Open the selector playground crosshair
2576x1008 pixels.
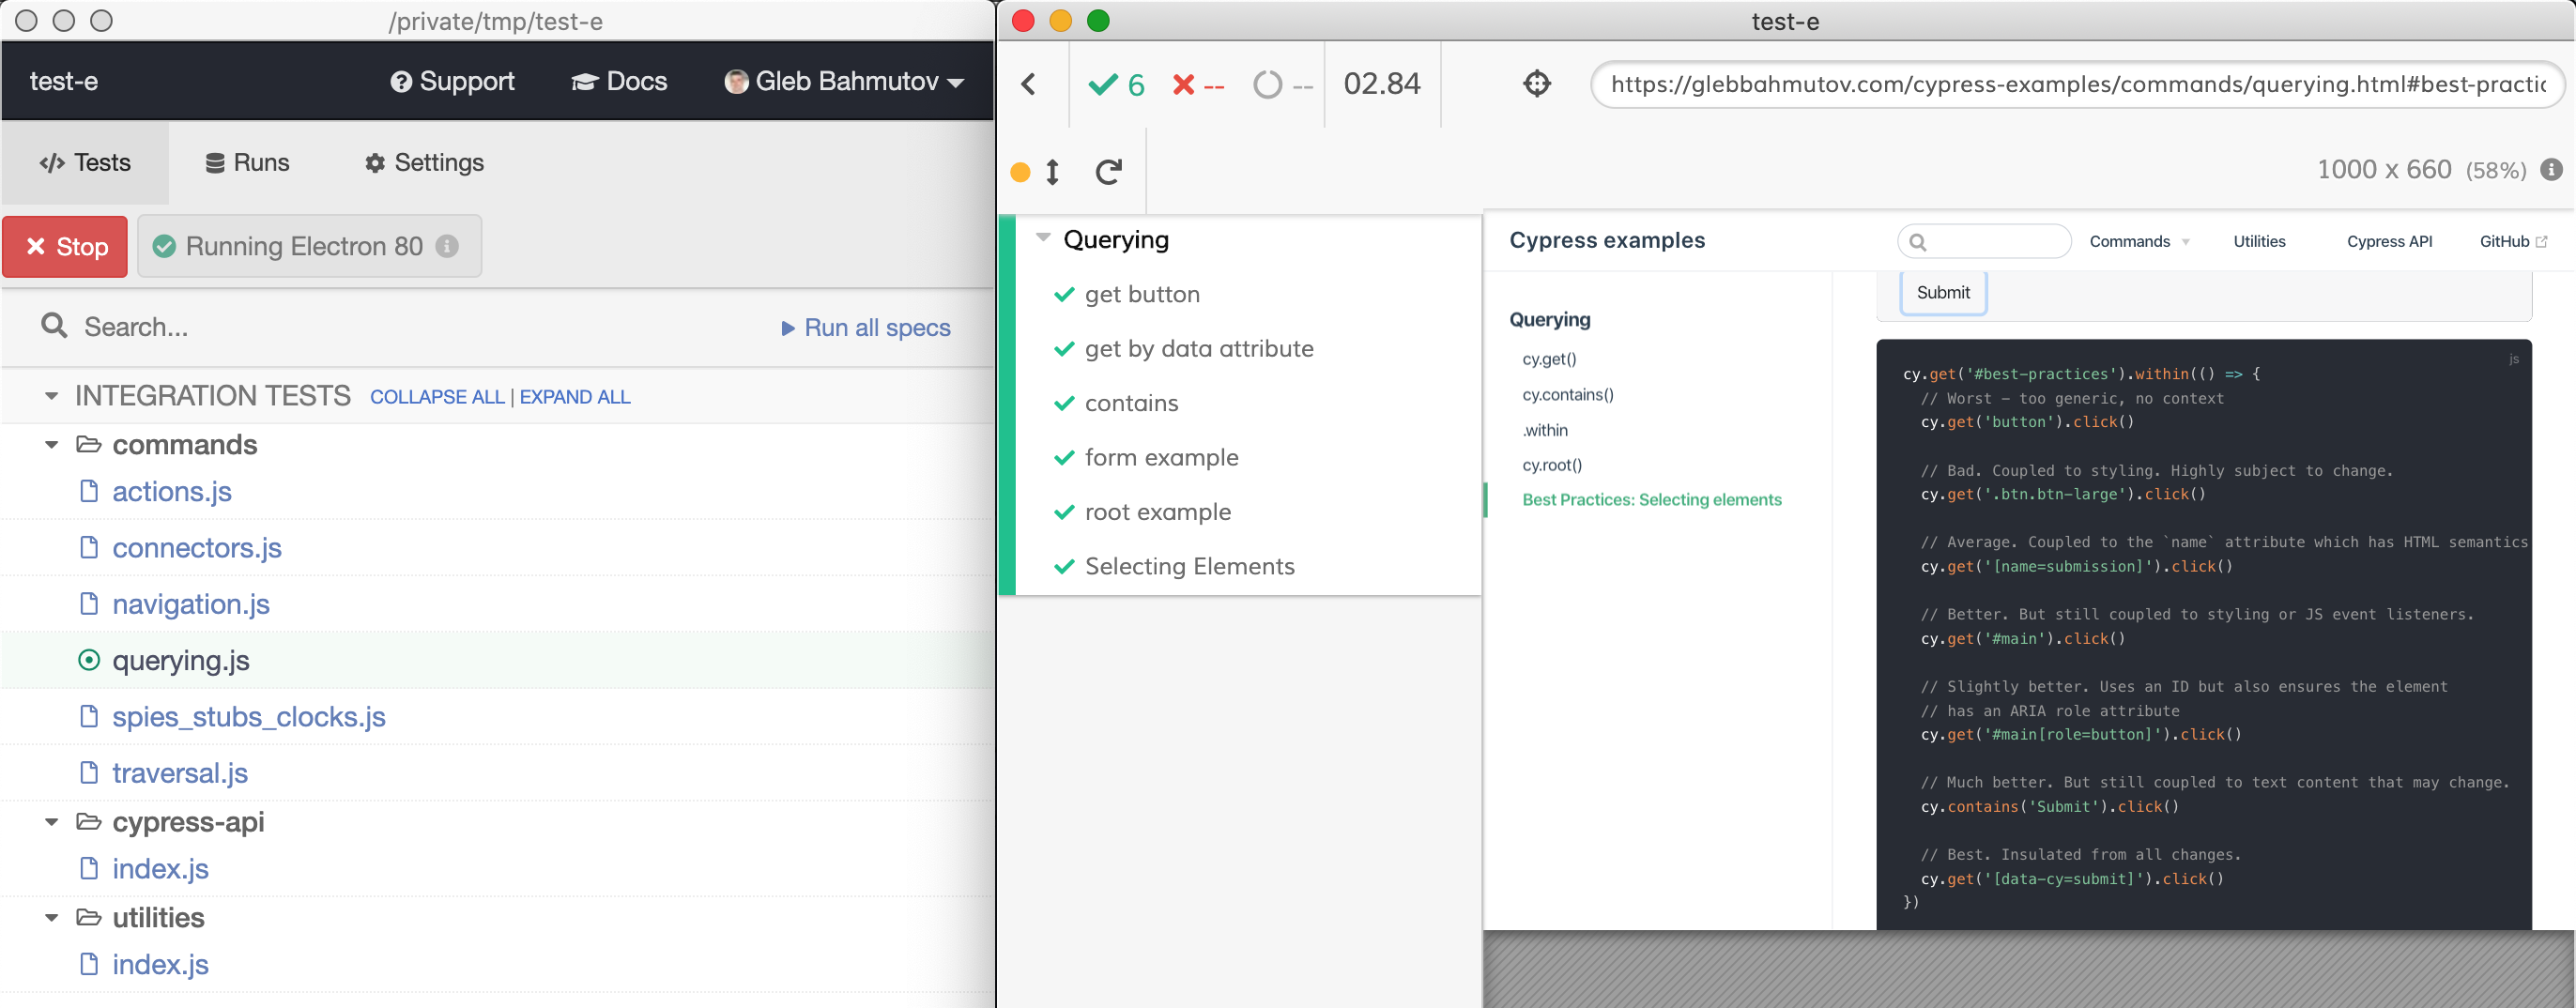tap(1537, 84)
